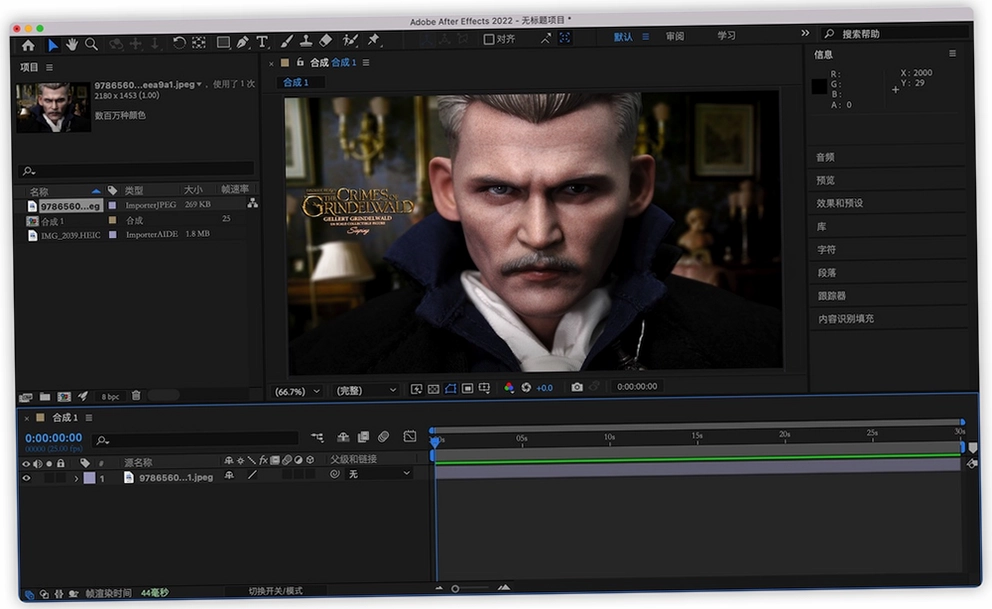Switch to the 默认 workspace
Viewport: 992px width, 609px height.
coord(623,37)
